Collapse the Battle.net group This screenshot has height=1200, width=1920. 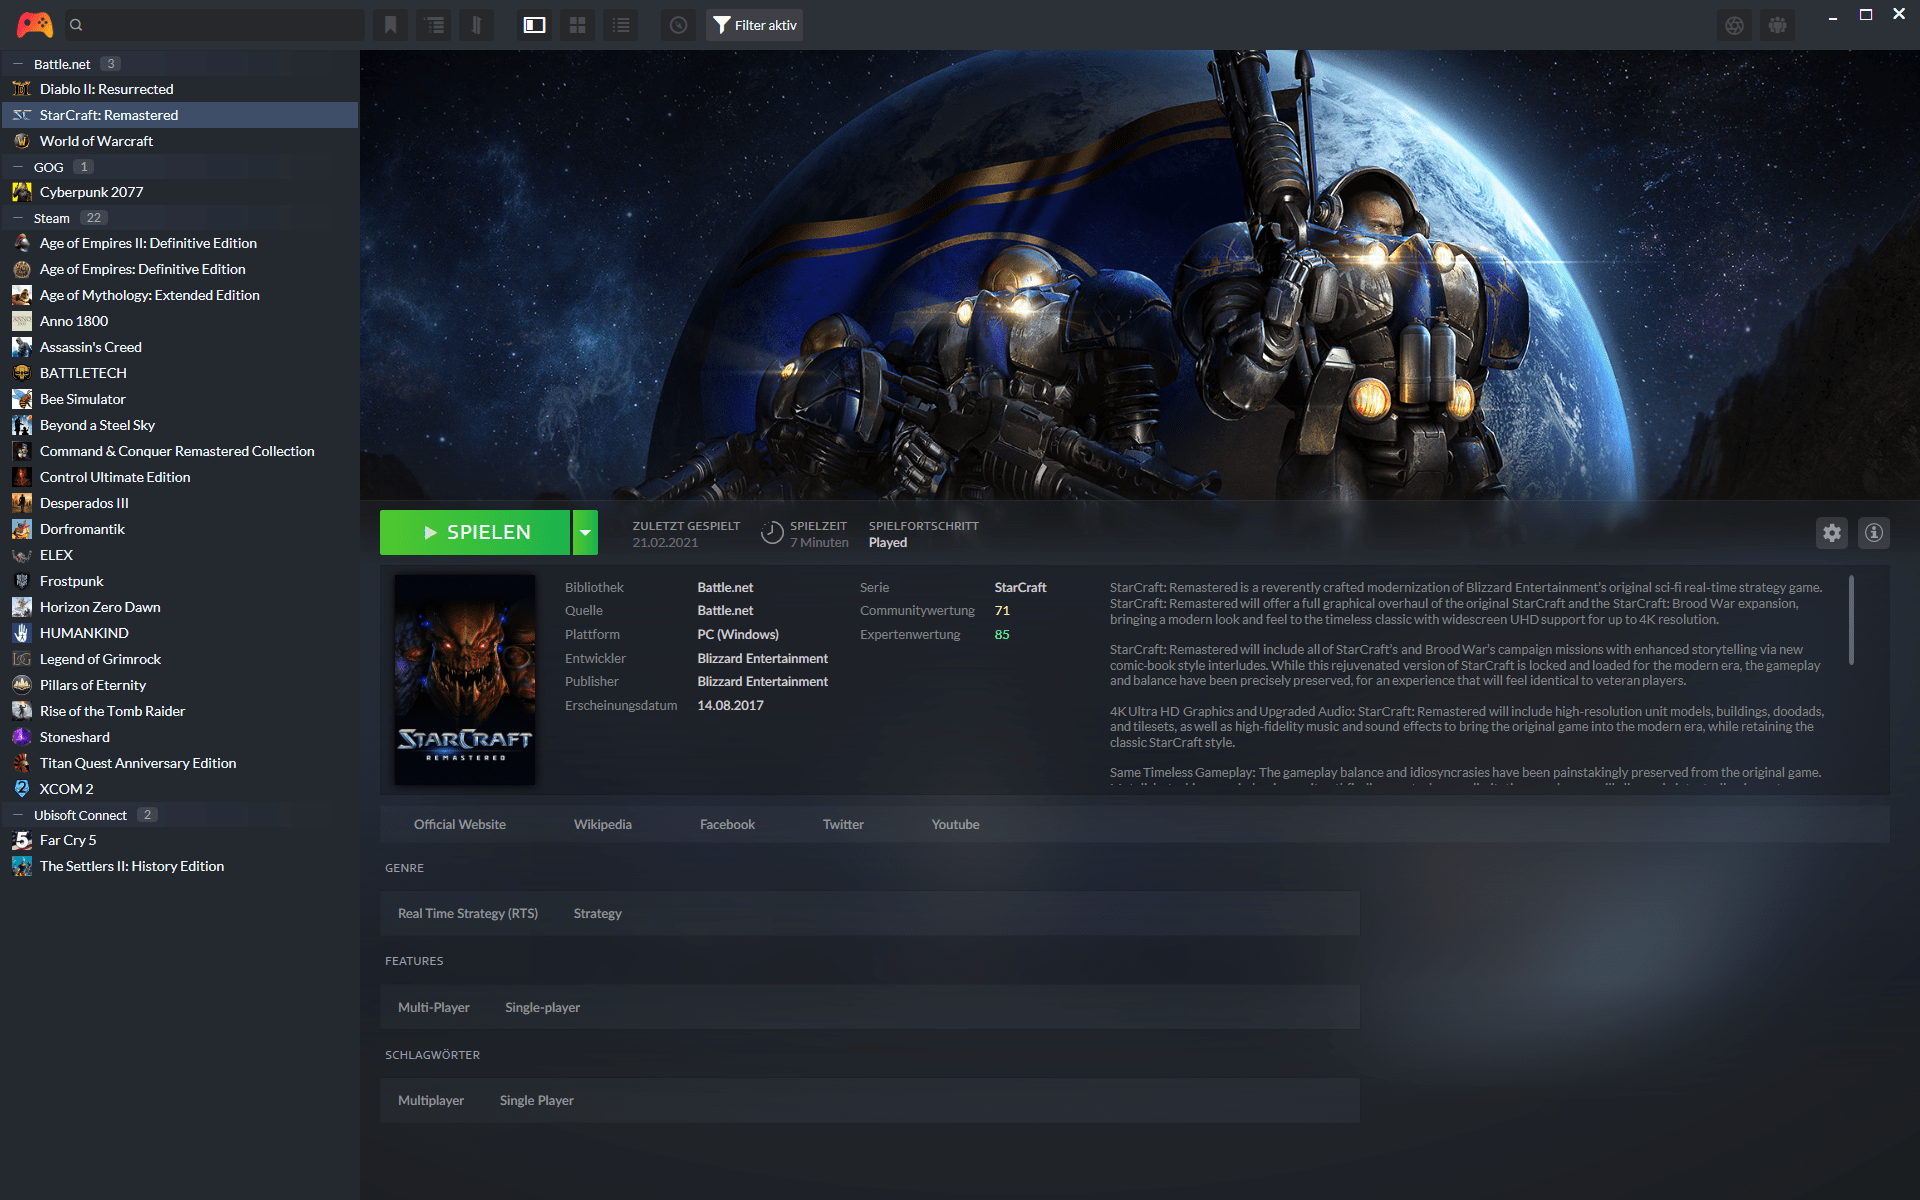tap(18, 64)
